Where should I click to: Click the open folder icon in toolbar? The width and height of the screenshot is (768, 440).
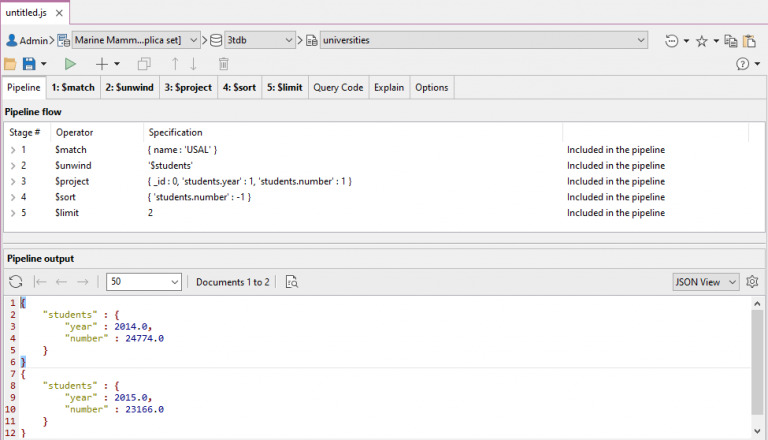coord(10,64)
